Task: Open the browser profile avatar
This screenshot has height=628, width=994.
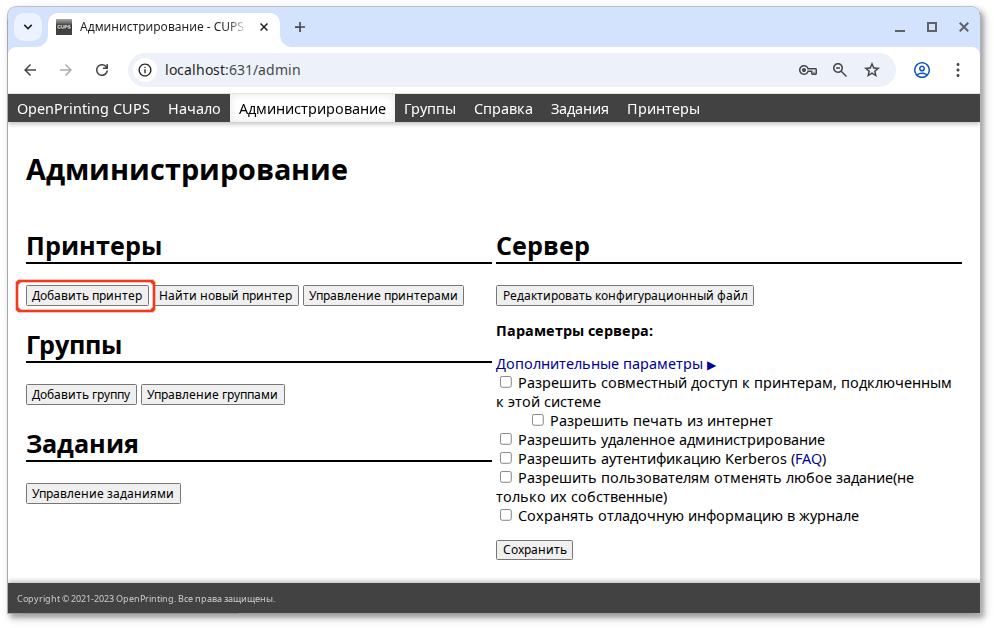Action: (x=921, y=70)
